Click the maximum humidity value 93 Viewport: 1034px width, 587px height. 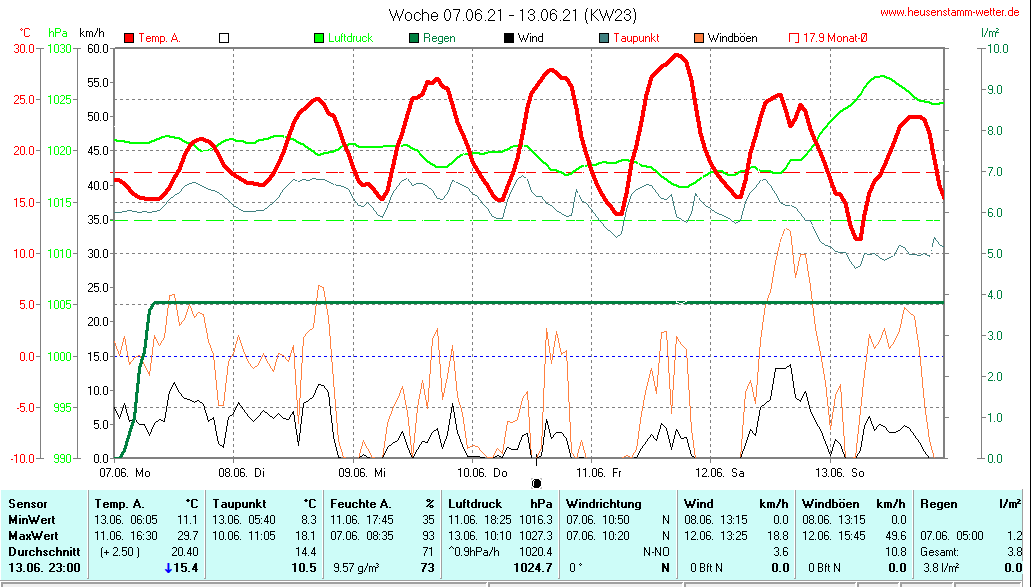(x=428, y=536)
